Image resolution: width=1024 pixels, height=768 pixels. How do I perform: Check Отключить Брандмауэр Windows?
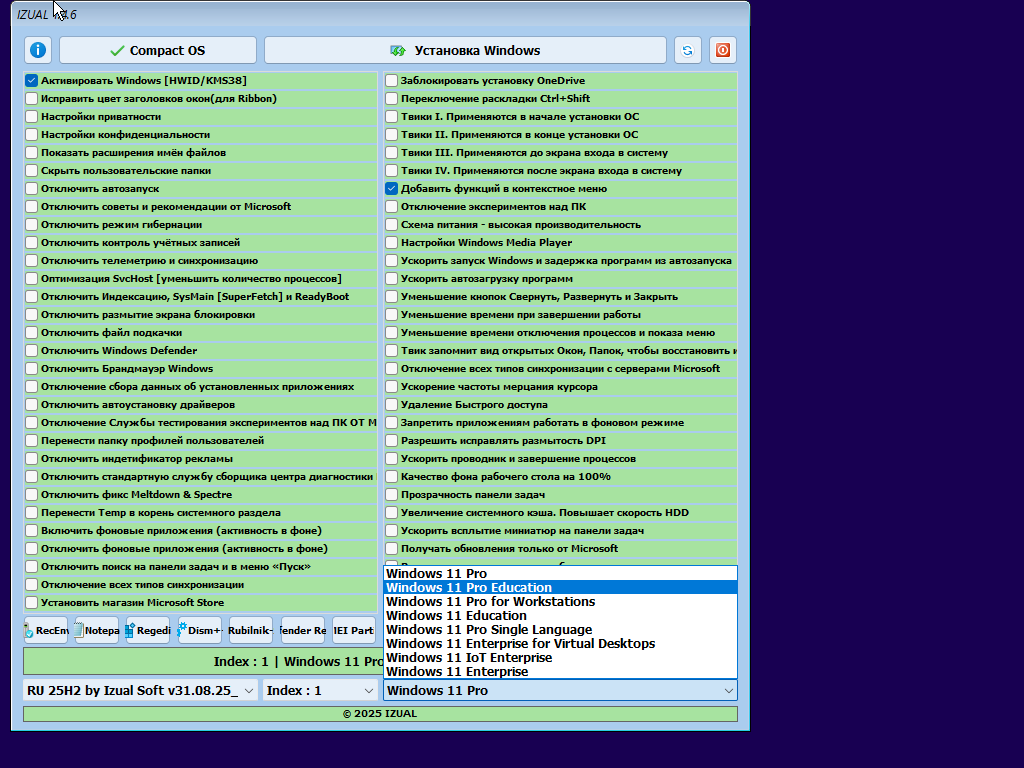pyautogui.click(x=31, y=368)
